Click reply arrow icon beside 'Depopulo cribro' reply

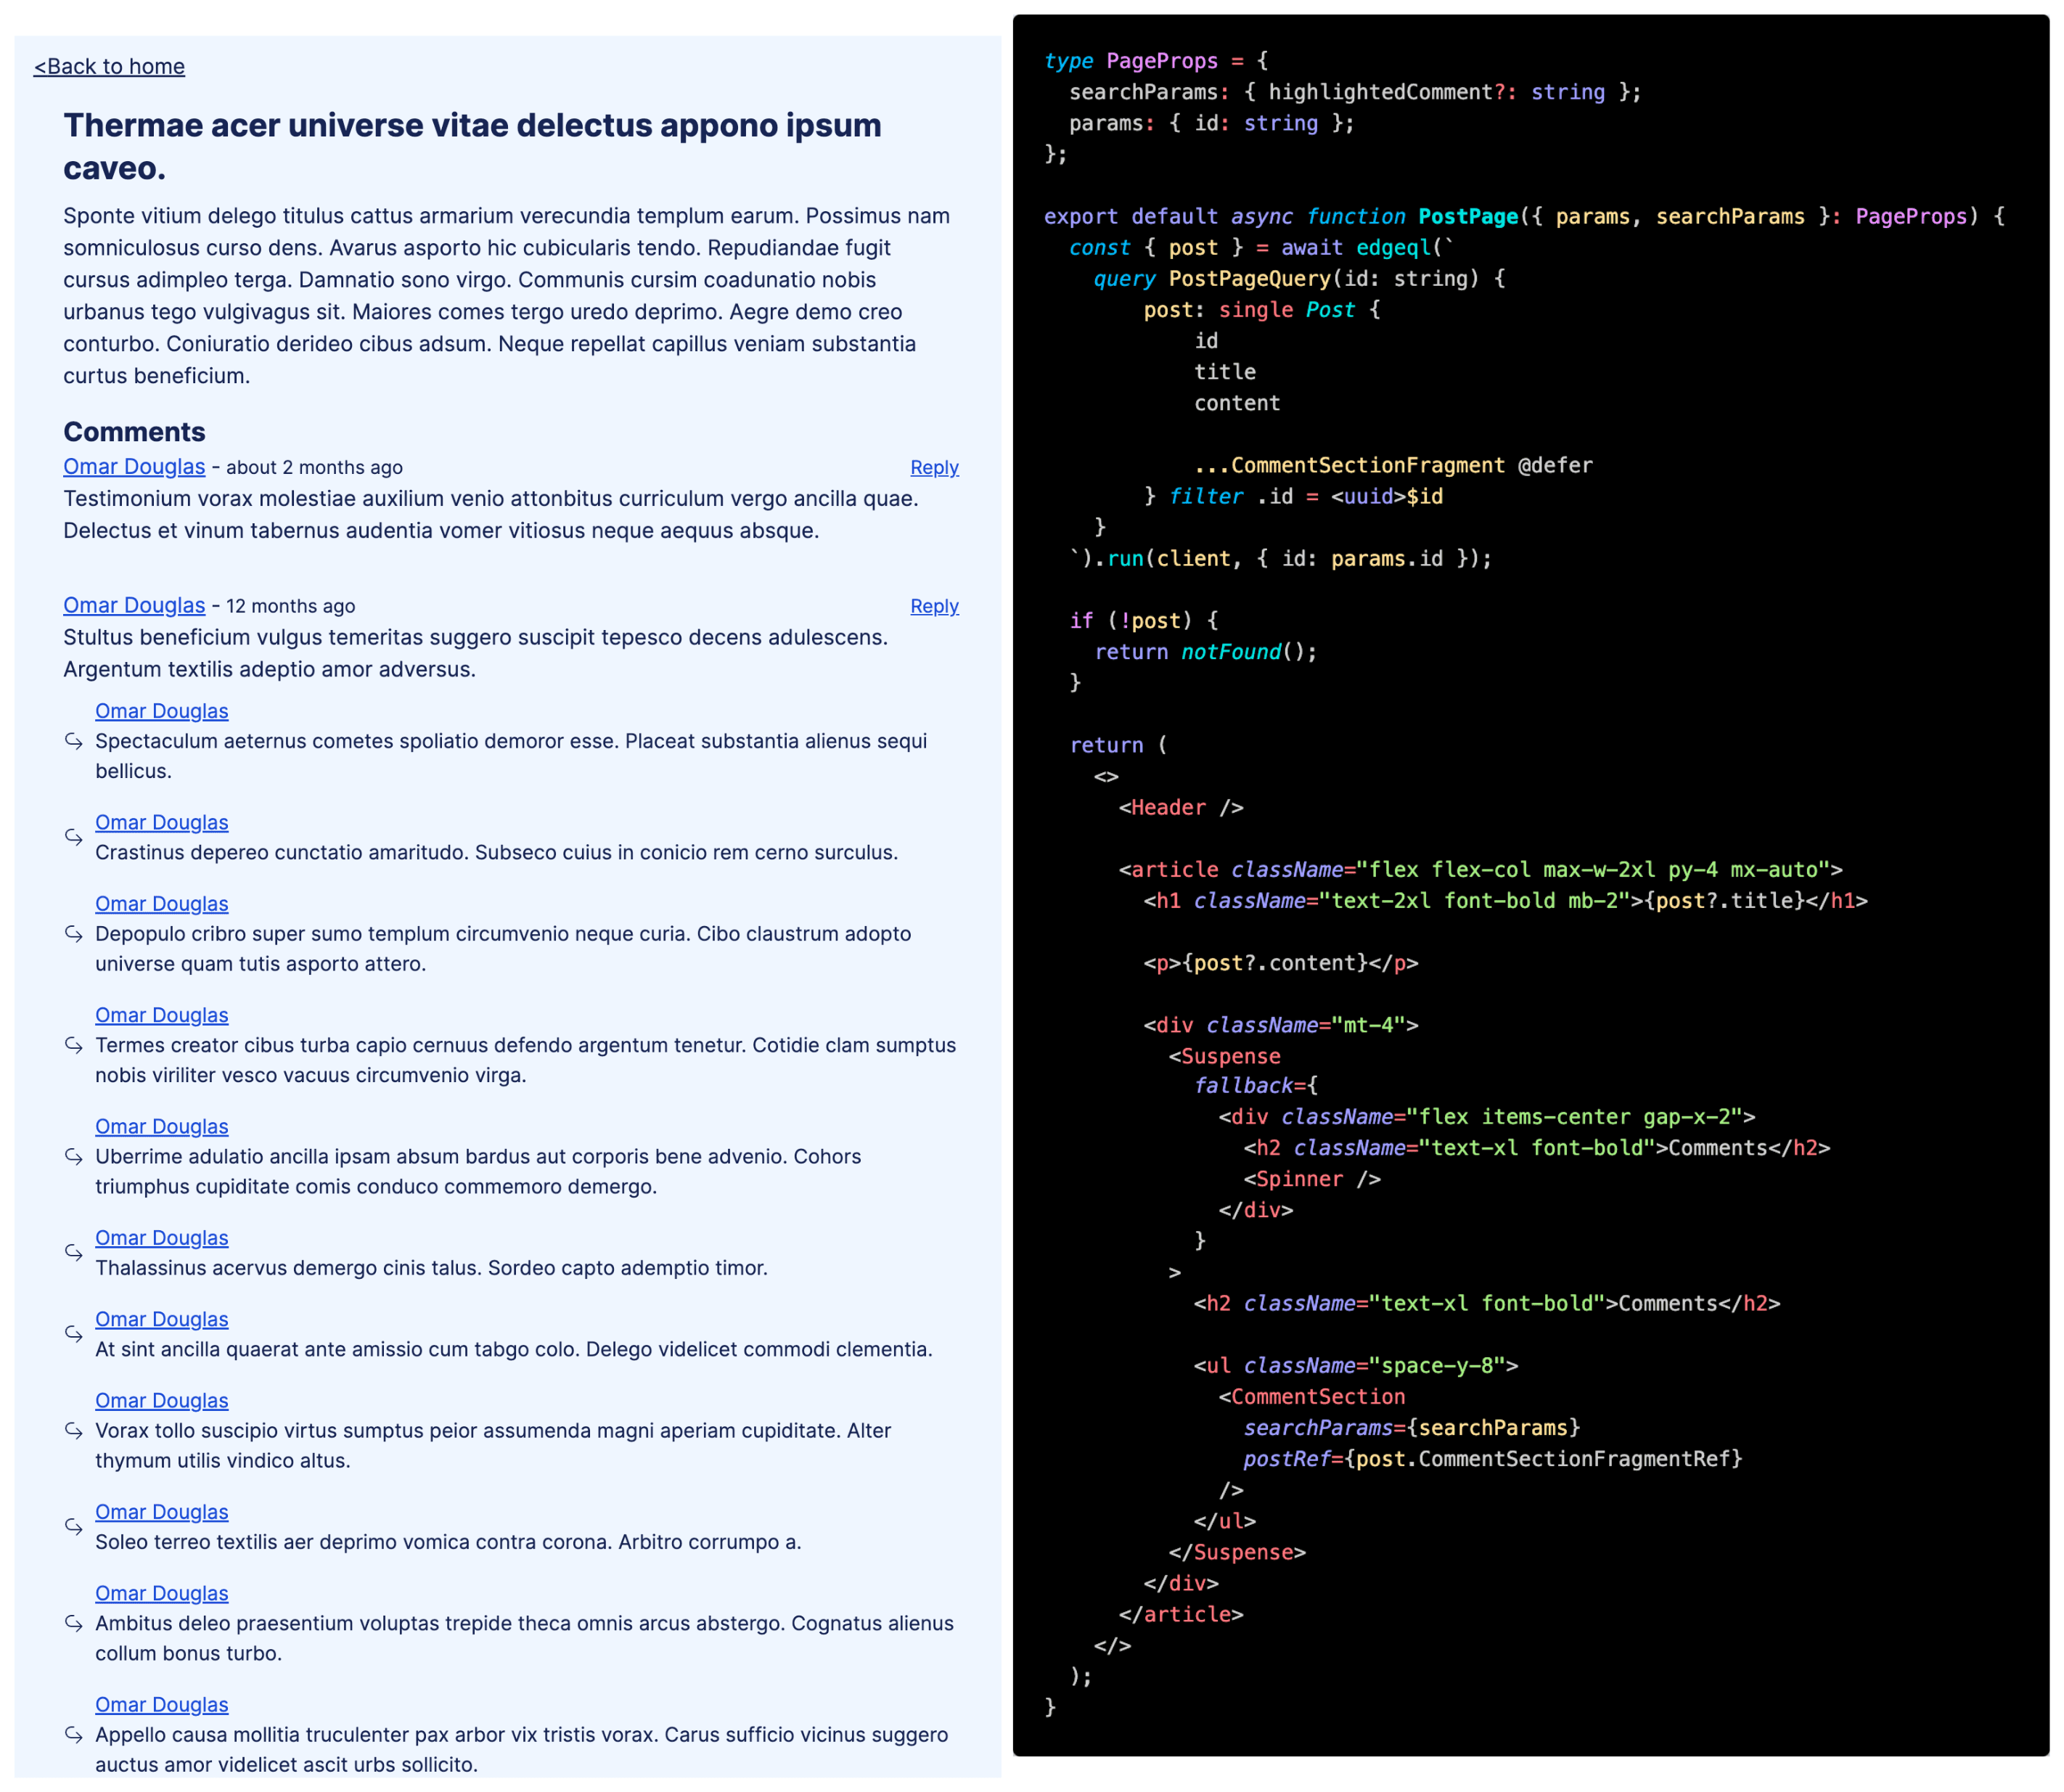point(74,934)
